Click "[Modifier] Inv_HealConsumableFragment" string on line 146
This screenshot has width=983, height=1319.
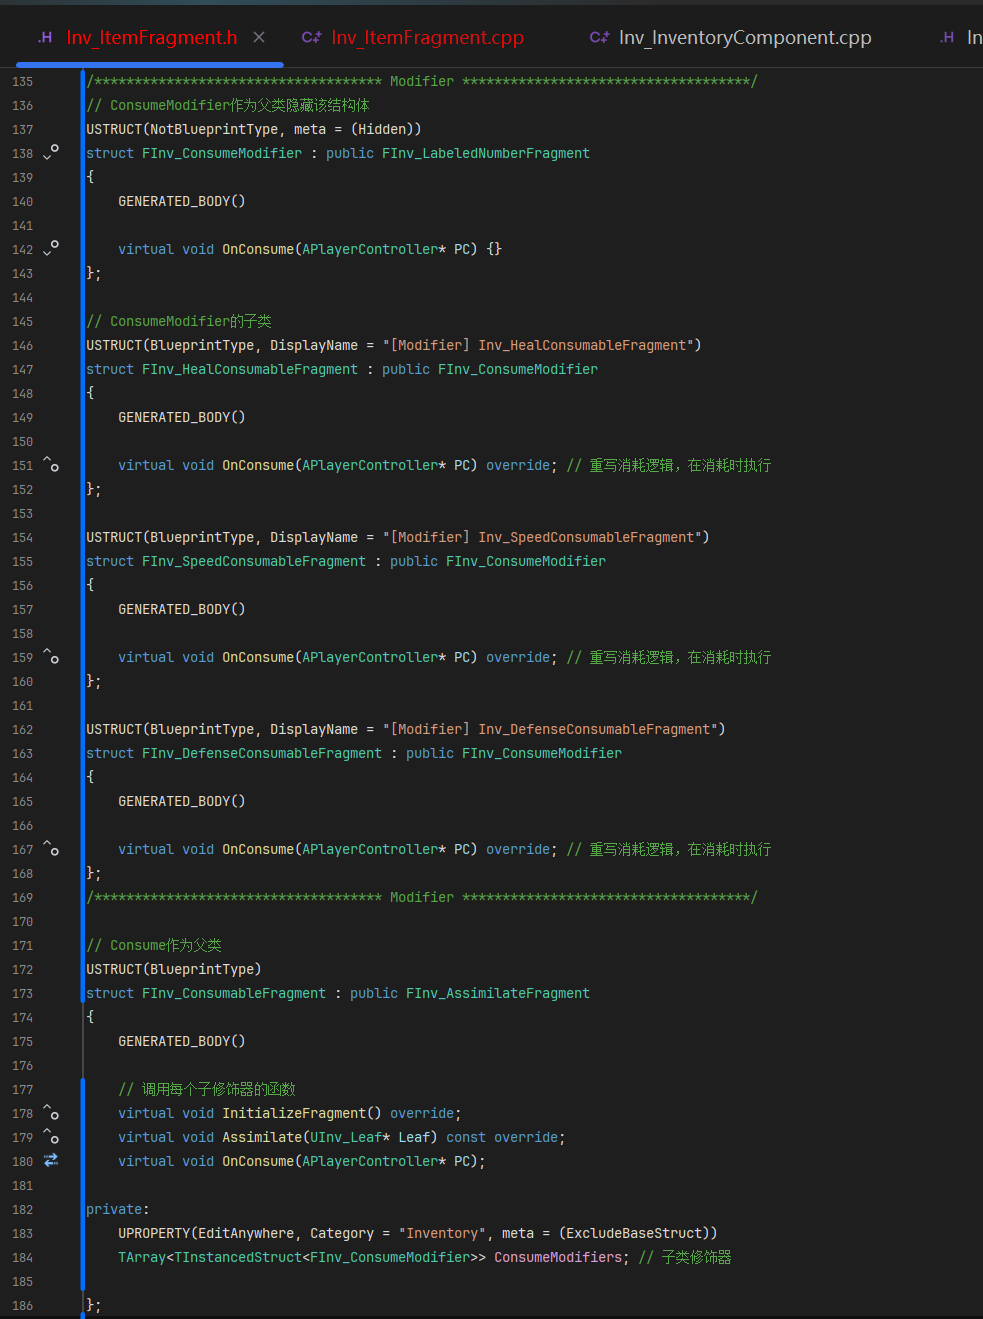[538, 345]
